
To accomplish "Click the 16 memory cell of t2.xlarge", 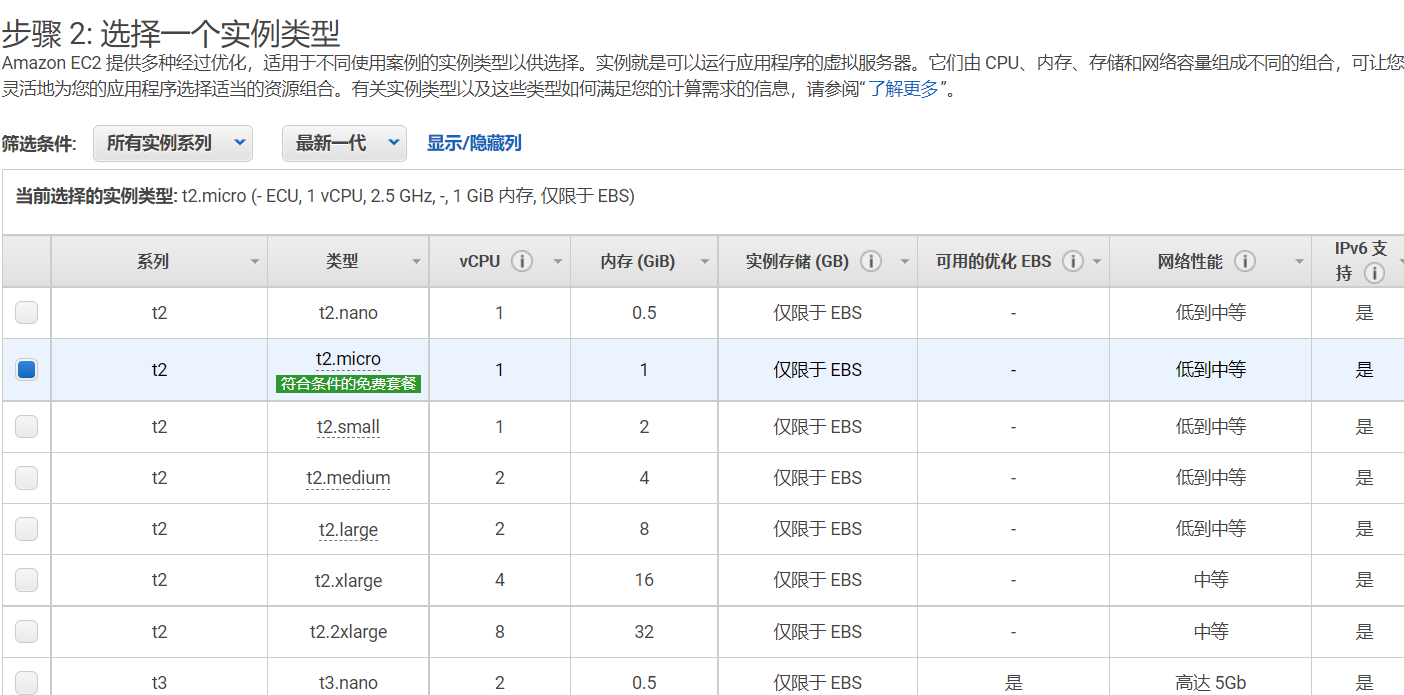I will pyautogui.click(x=644, y=580).
